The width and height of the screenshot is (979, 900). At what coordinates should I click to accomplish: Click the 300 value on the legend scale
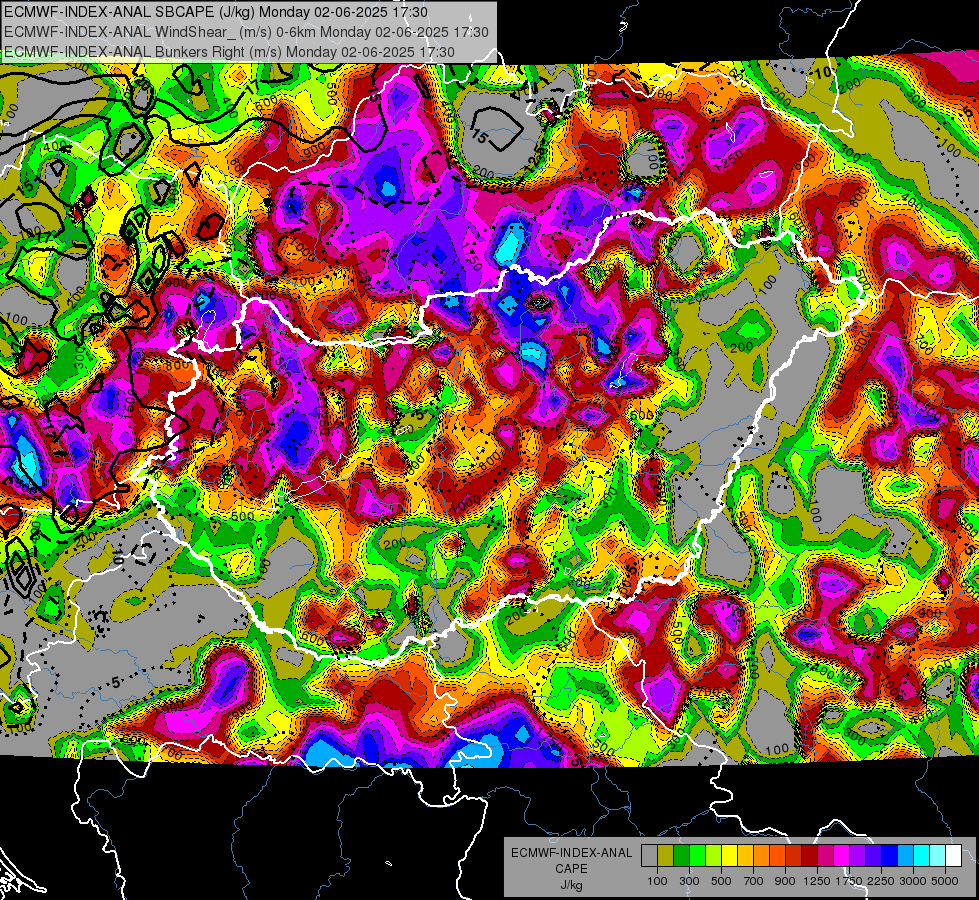(x=689, y=881)
